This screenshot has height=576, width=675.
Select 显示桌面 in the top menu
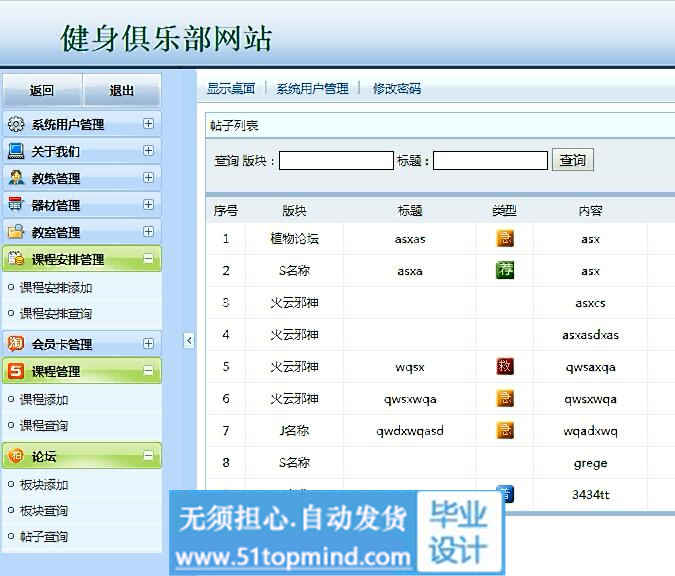coord(231,89)
